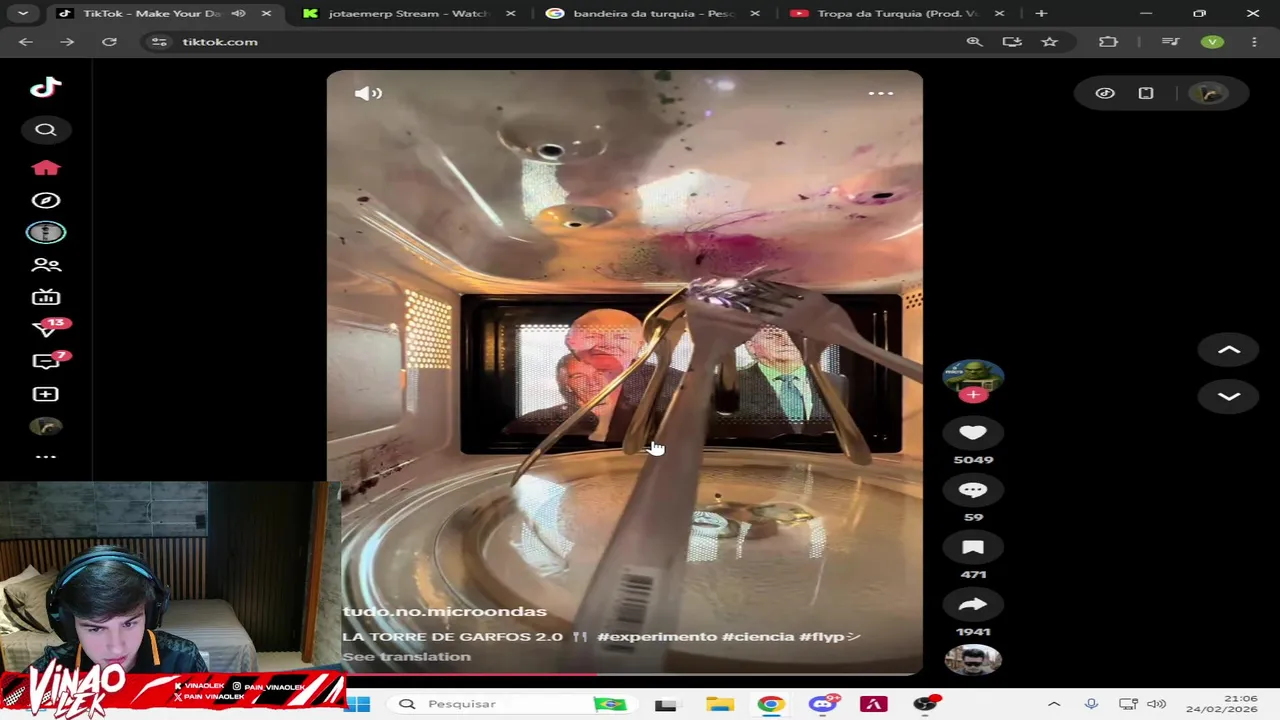Open profile avatar at top right
The width and height of the screenshot is (1280, 720).
click(x=1209, y=93)
